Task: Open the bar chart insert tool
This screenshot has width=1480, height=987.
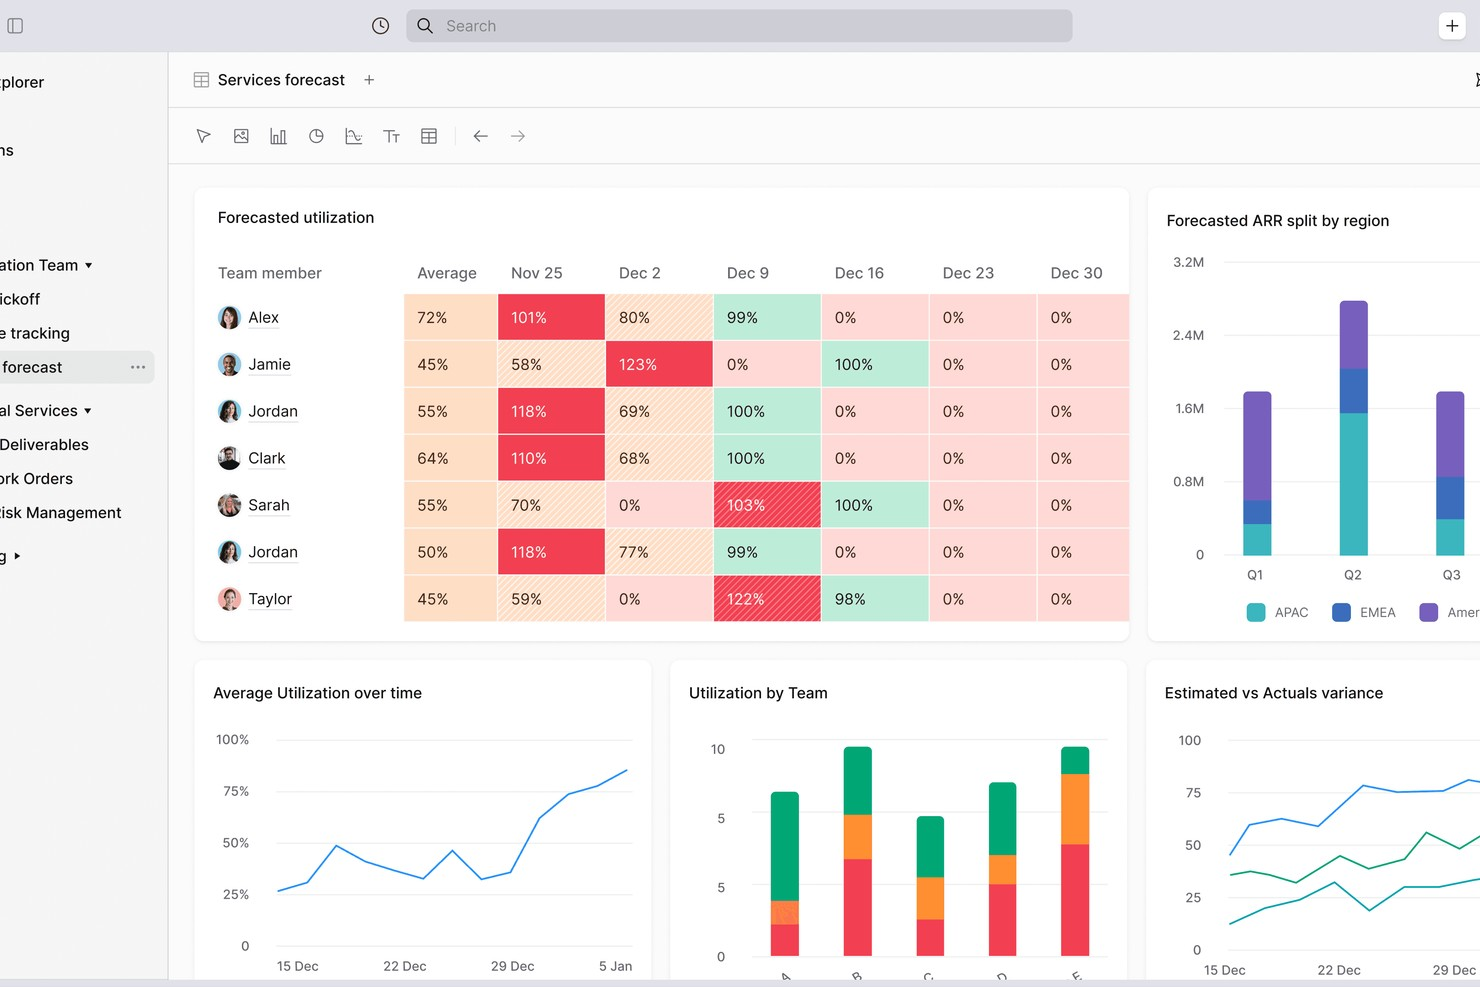Action: point(278,136)
